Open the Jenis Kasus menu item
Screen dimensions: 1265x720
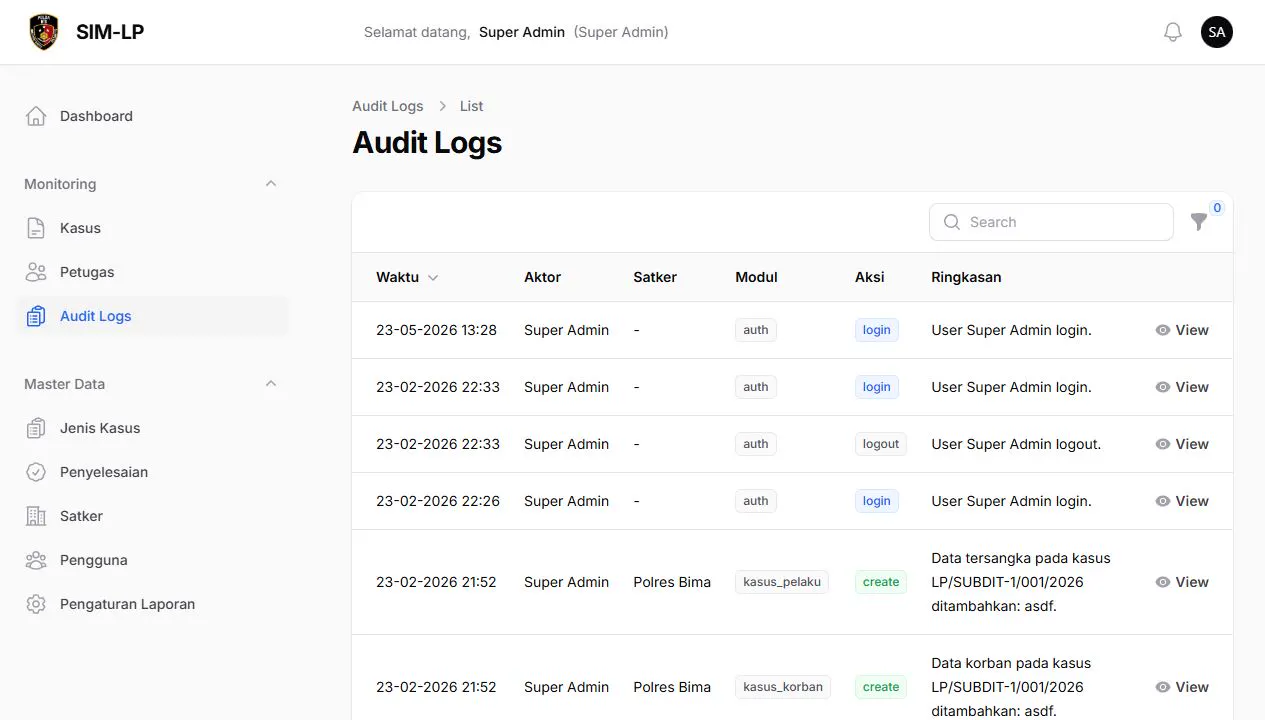[153, 428]
